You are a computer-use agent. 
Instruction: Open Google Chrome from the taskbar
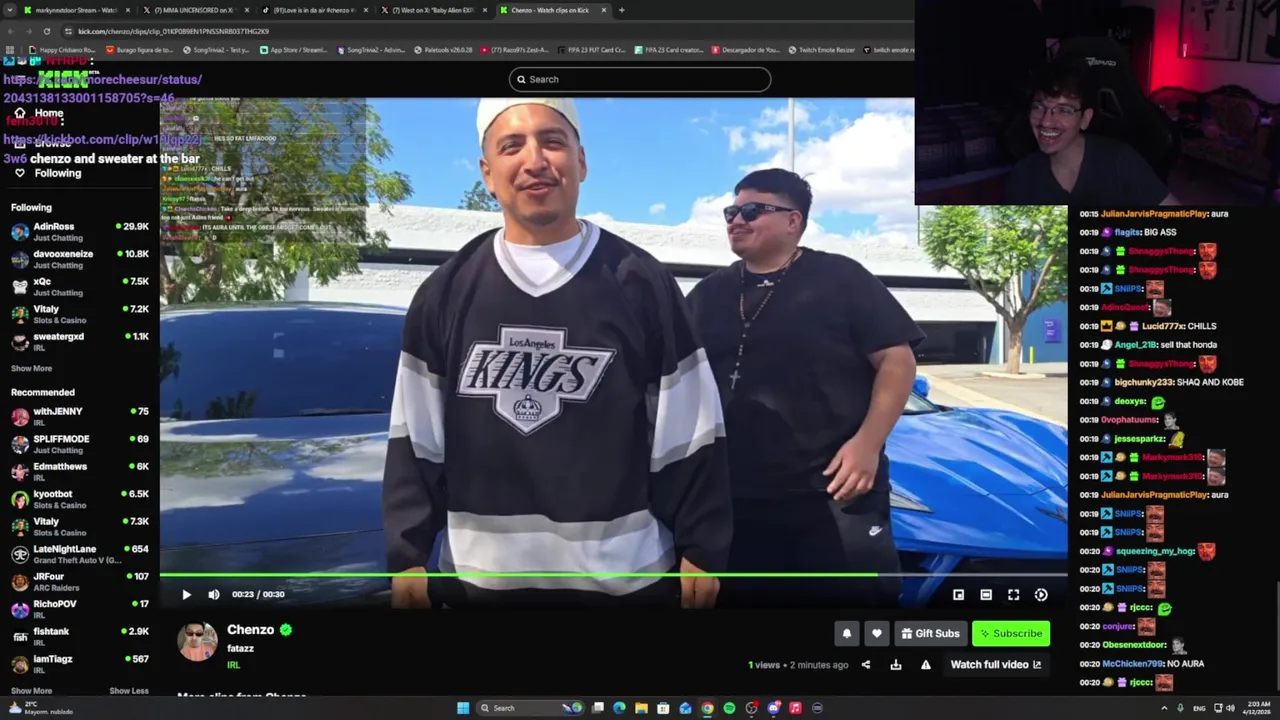tap(707, 708)
